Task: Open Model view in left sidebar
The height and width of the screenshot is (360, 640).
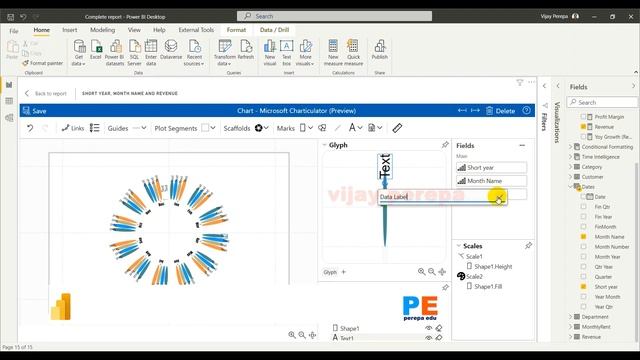Action: (x=9, y=118)
